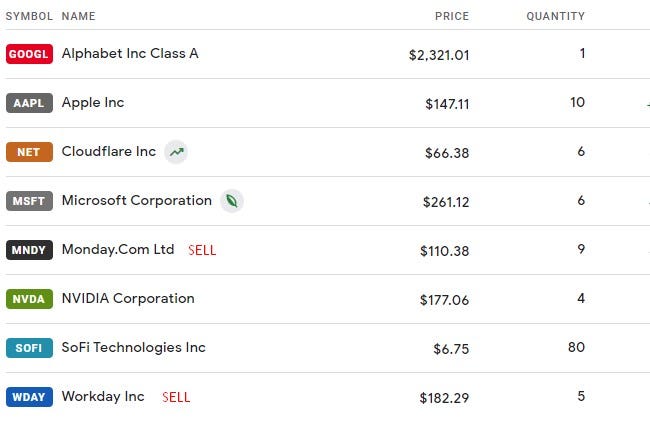Click the red GOOGL ticker badge

point(29,54)
